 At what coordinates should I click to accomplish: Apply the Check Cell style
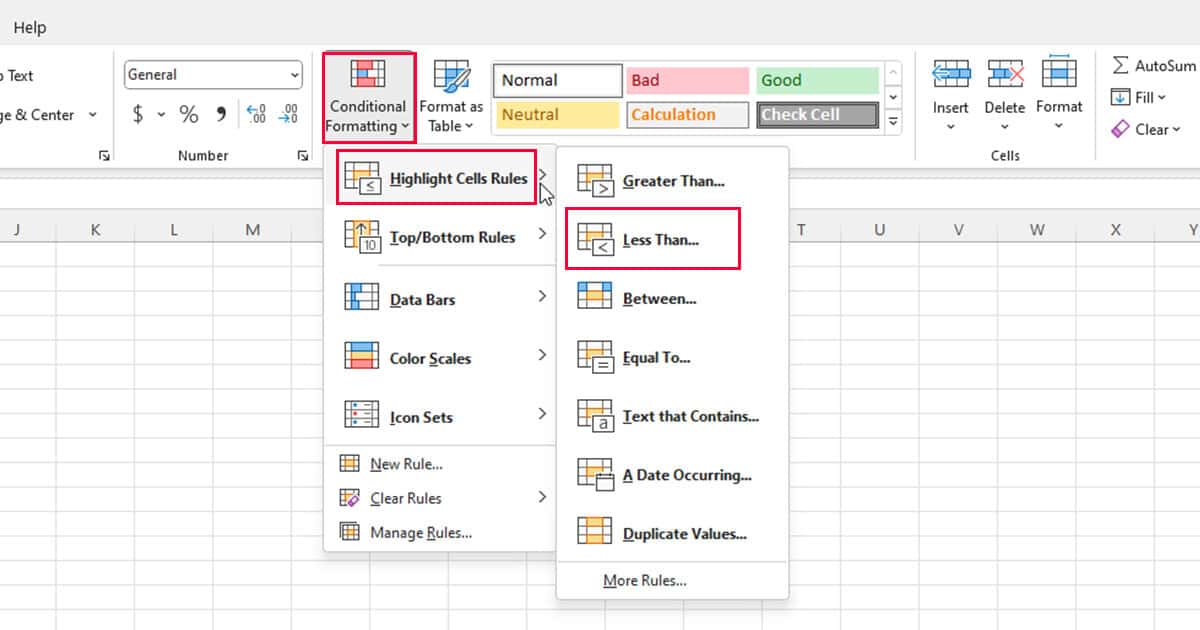point(817,115)
